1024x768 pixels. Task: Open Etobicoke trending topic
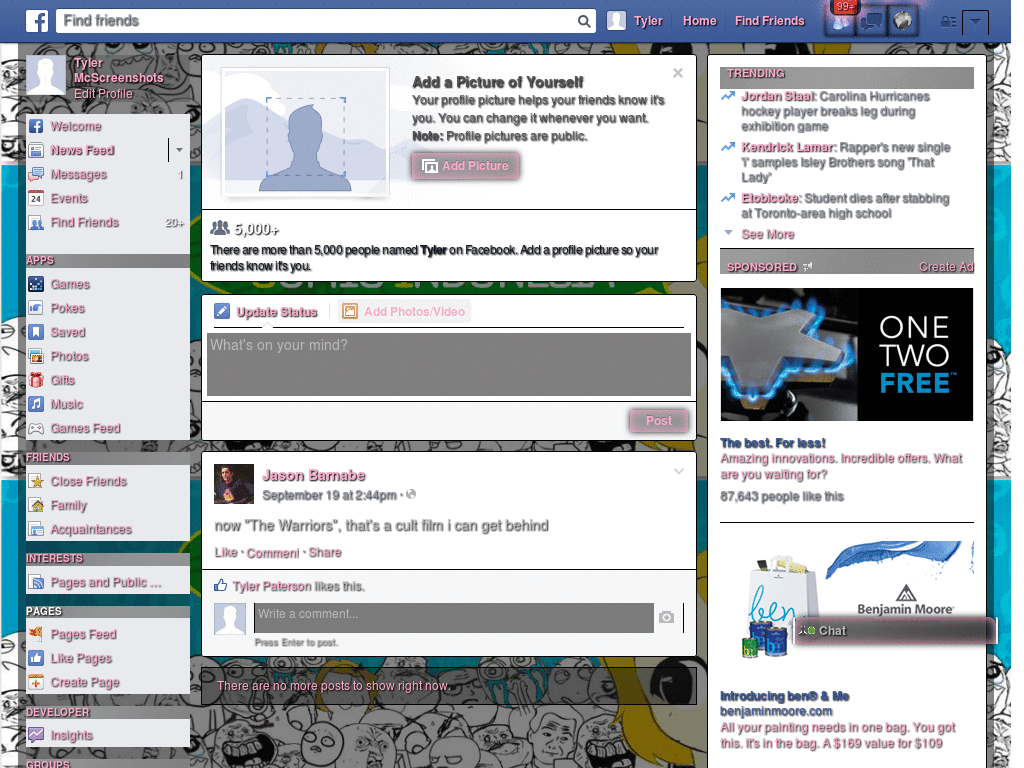(771, 199)
